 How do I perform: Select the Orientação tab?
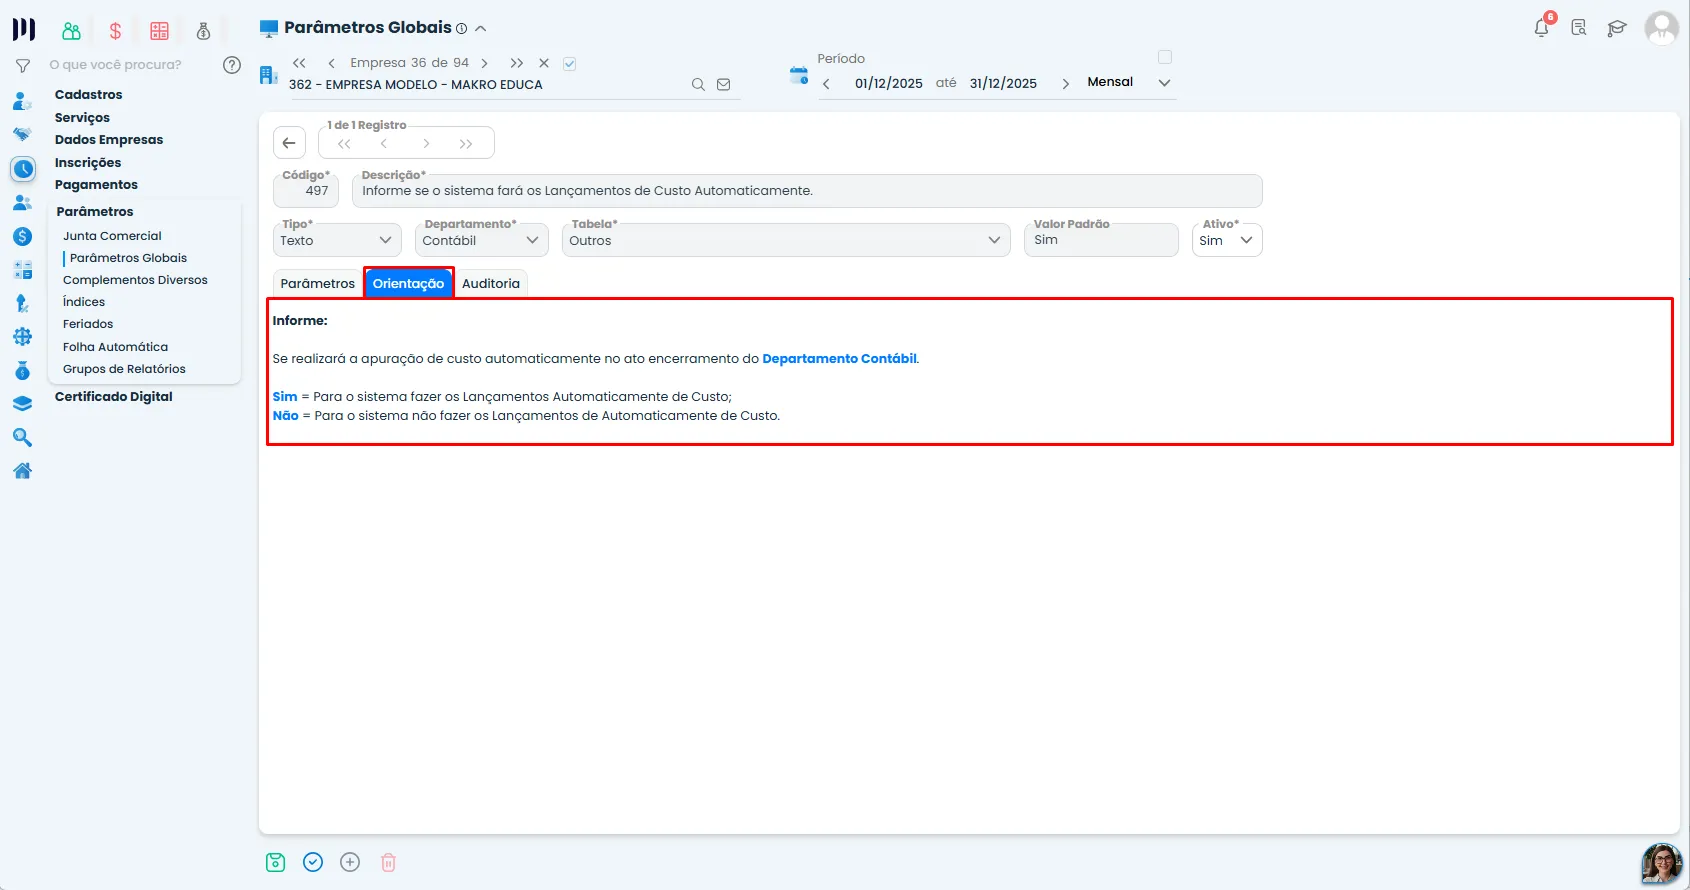click(x=408, y=284)
